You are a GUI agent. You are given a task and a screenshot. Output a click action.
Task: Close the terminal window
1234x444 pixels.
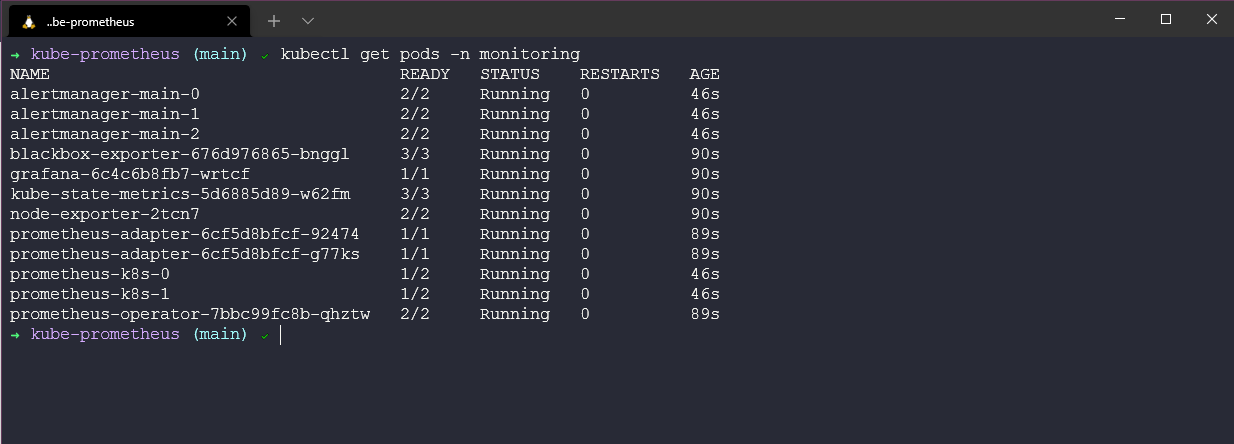click(1211, 20)
